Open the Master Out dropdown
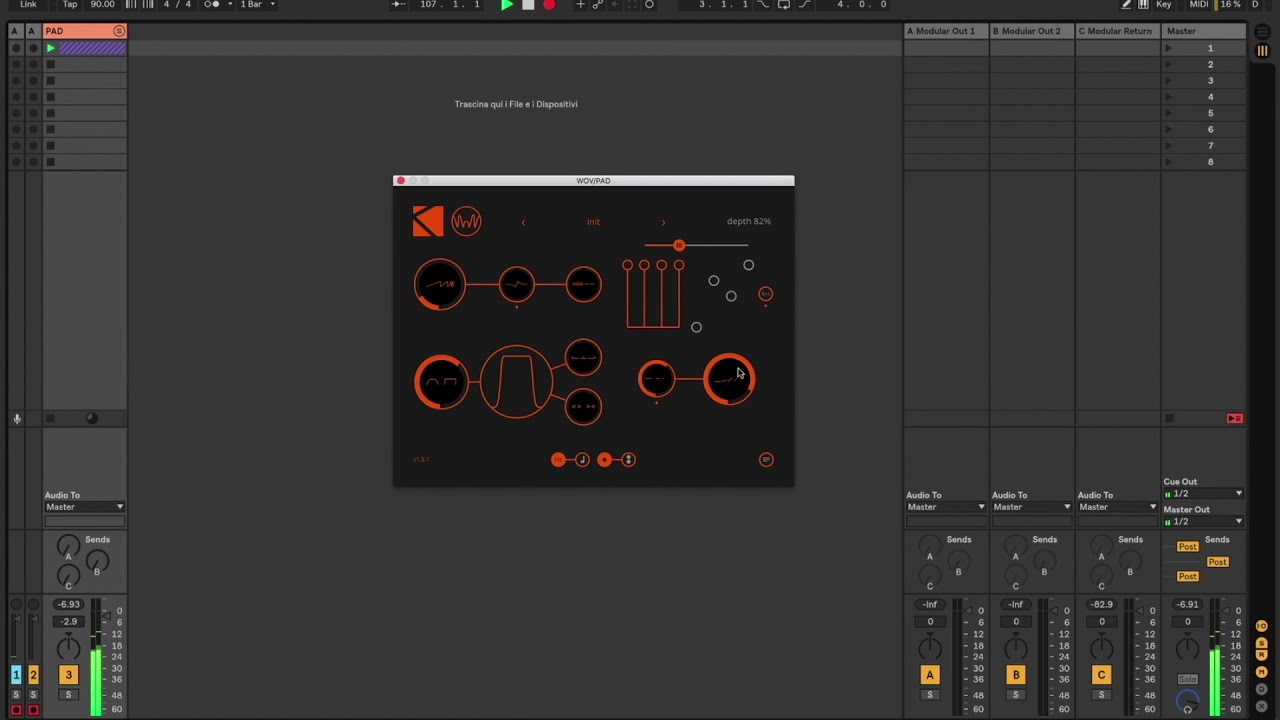1280x720 pixels. tap(1204, 521)
